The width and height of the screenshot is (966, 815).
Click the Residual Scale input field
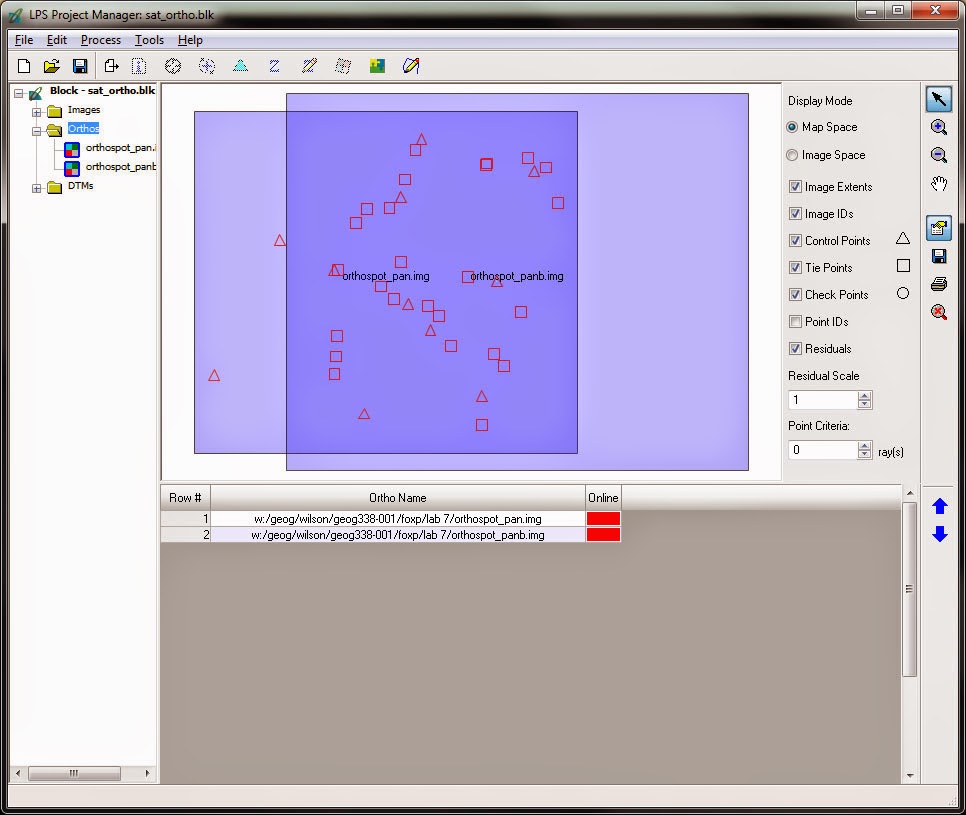click(823, 400)
